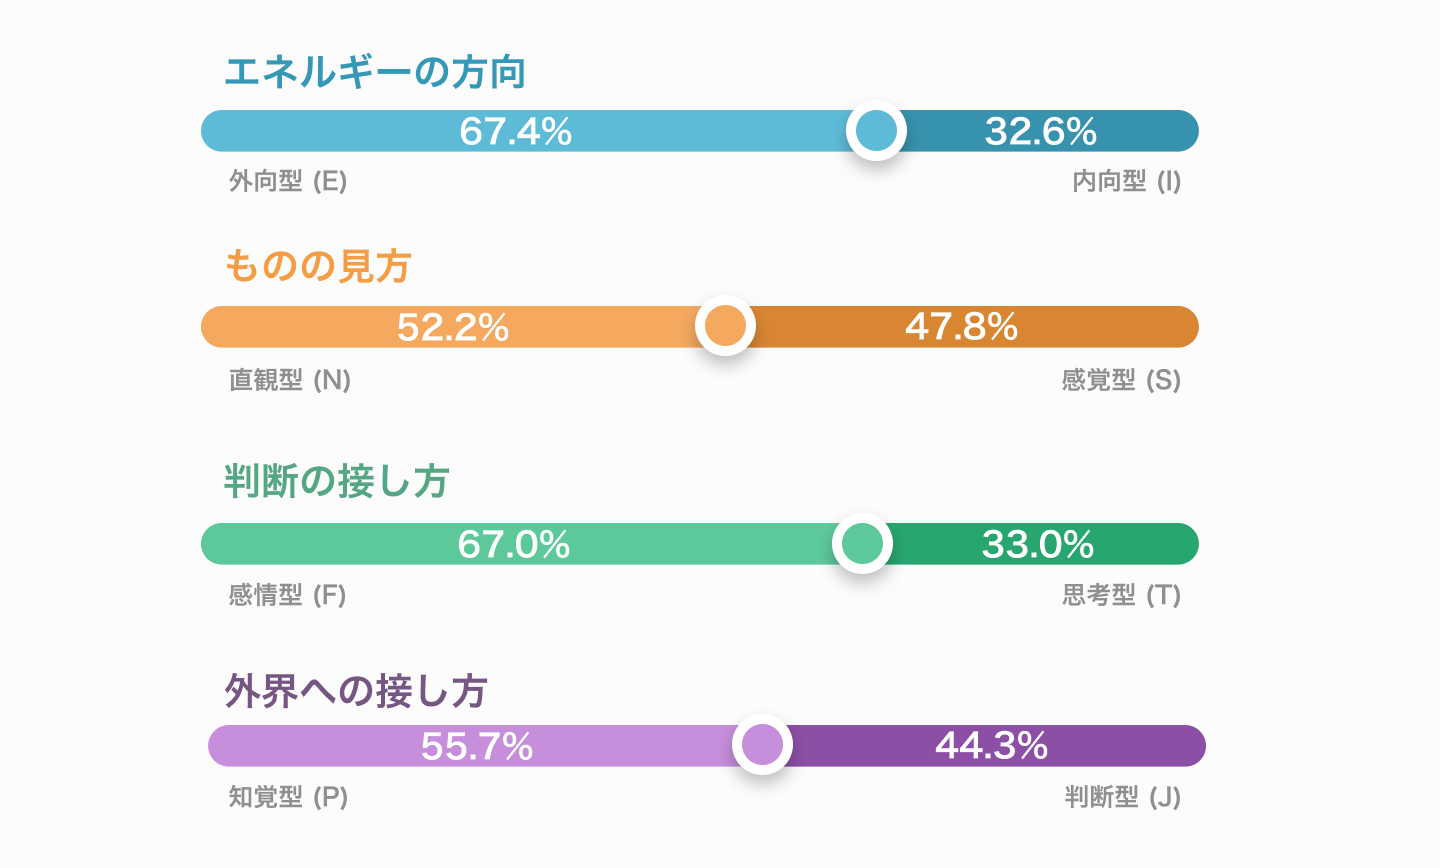
Task: Click the 55.7% perceiving bar segment
Action: (x=476, y=746)
